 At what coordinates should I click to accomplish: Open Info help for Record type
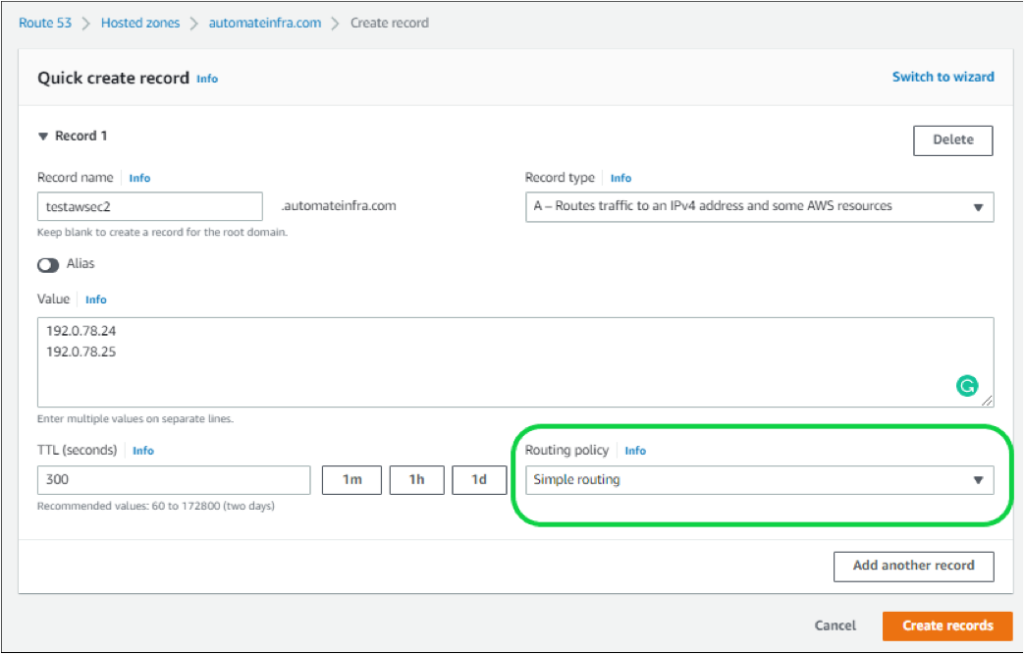[621, 177]
